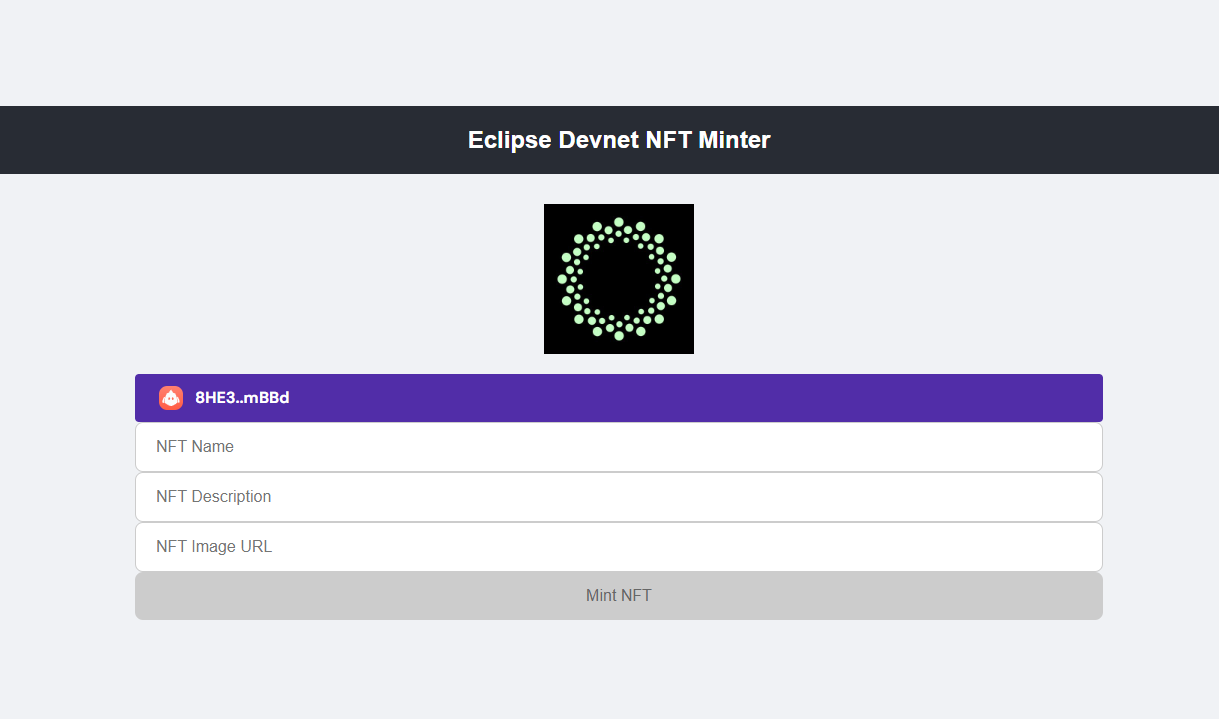
Task: Click the Mint NFT label text
Action: (x=618, y=596)
